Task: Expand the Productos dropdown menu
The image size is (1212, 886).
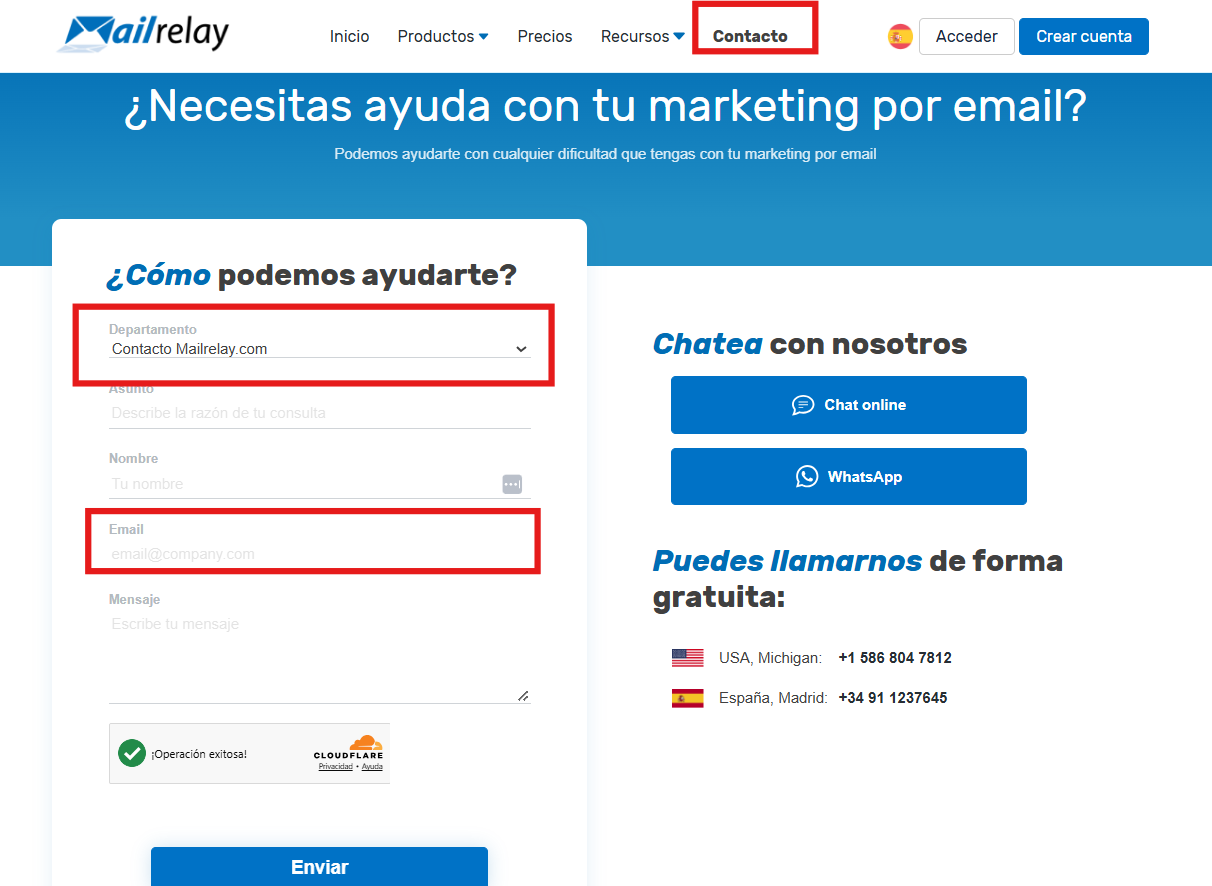Action: coord(443,36)
